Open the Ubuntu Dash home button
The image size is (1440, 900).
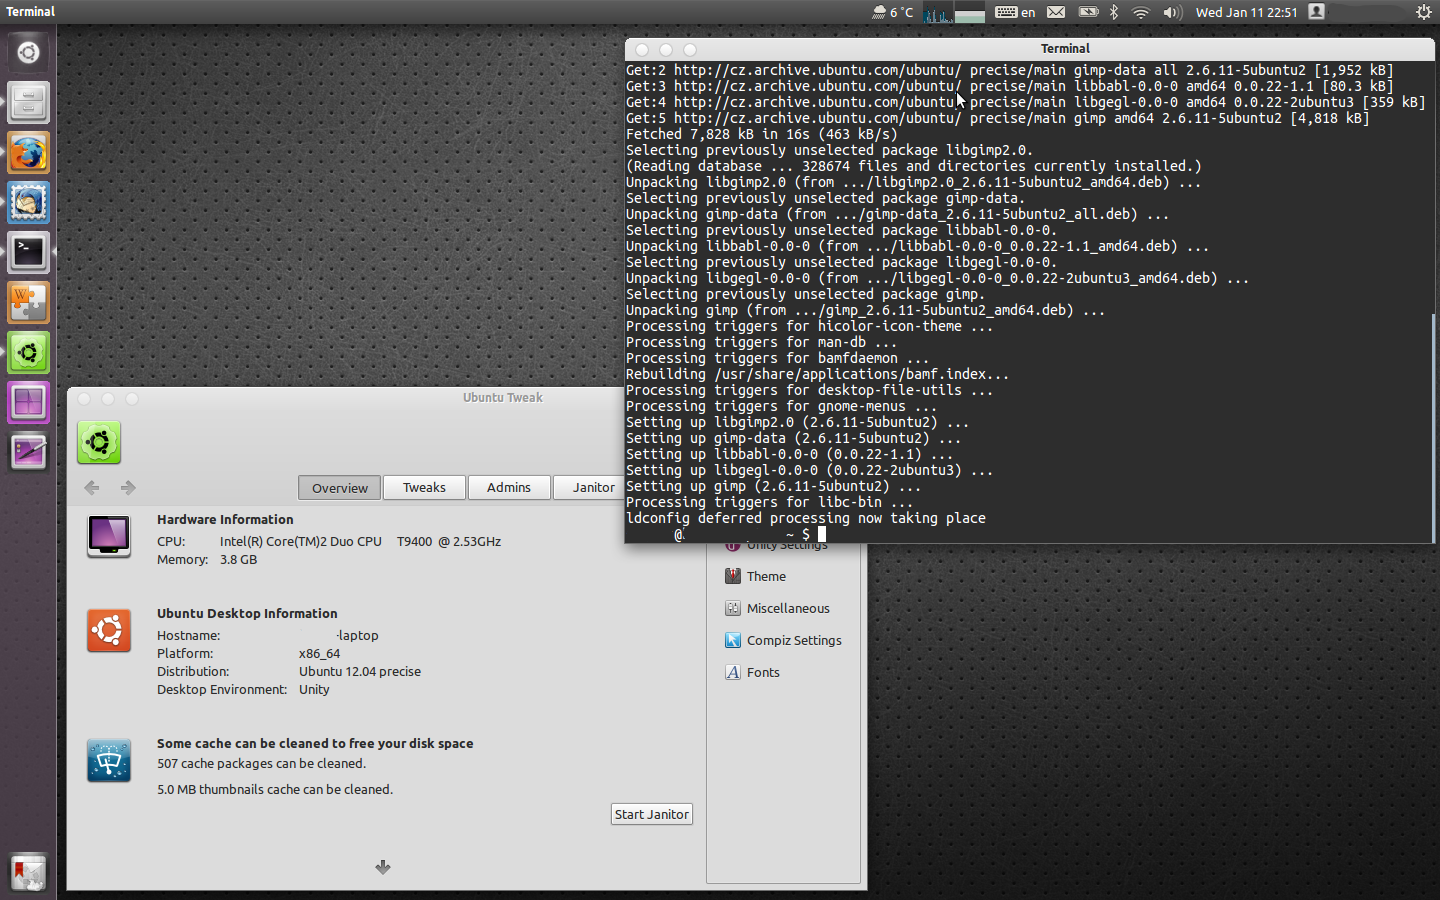(28, 52)
